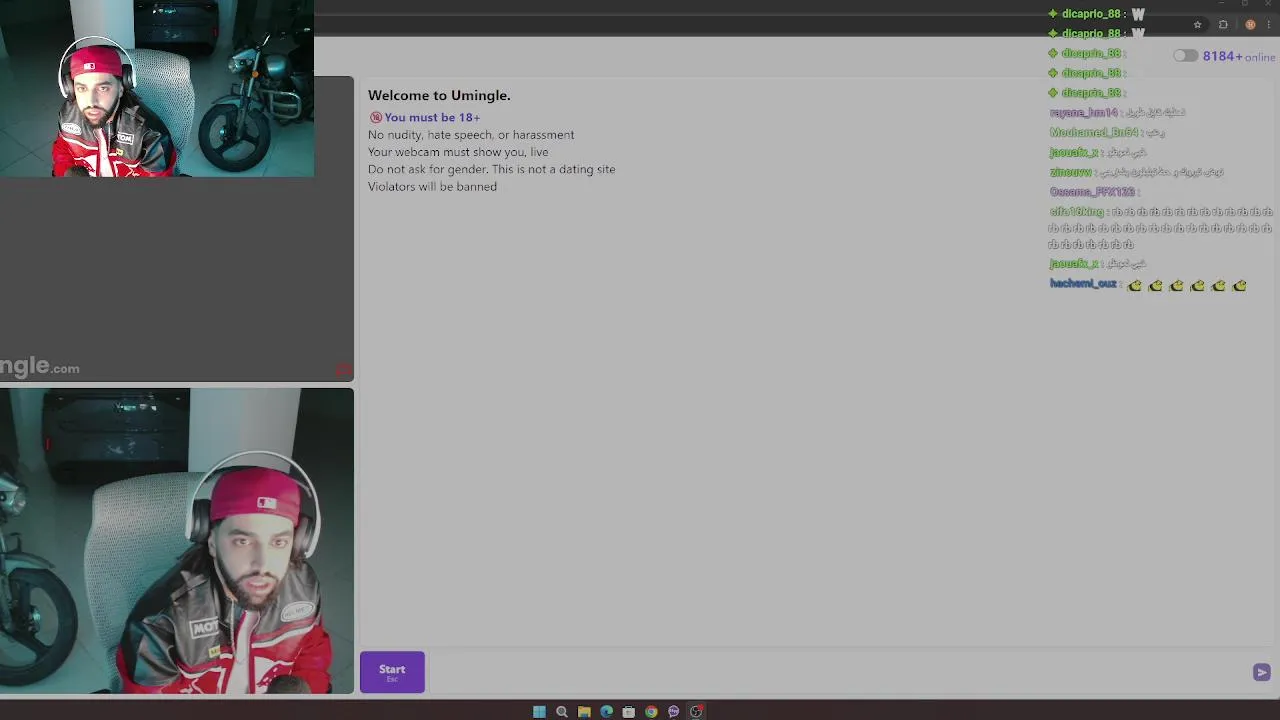This screenshot has width=1280, height=720.
Task: Bookmark this page with the star icon
Action: click(1197, 25)
